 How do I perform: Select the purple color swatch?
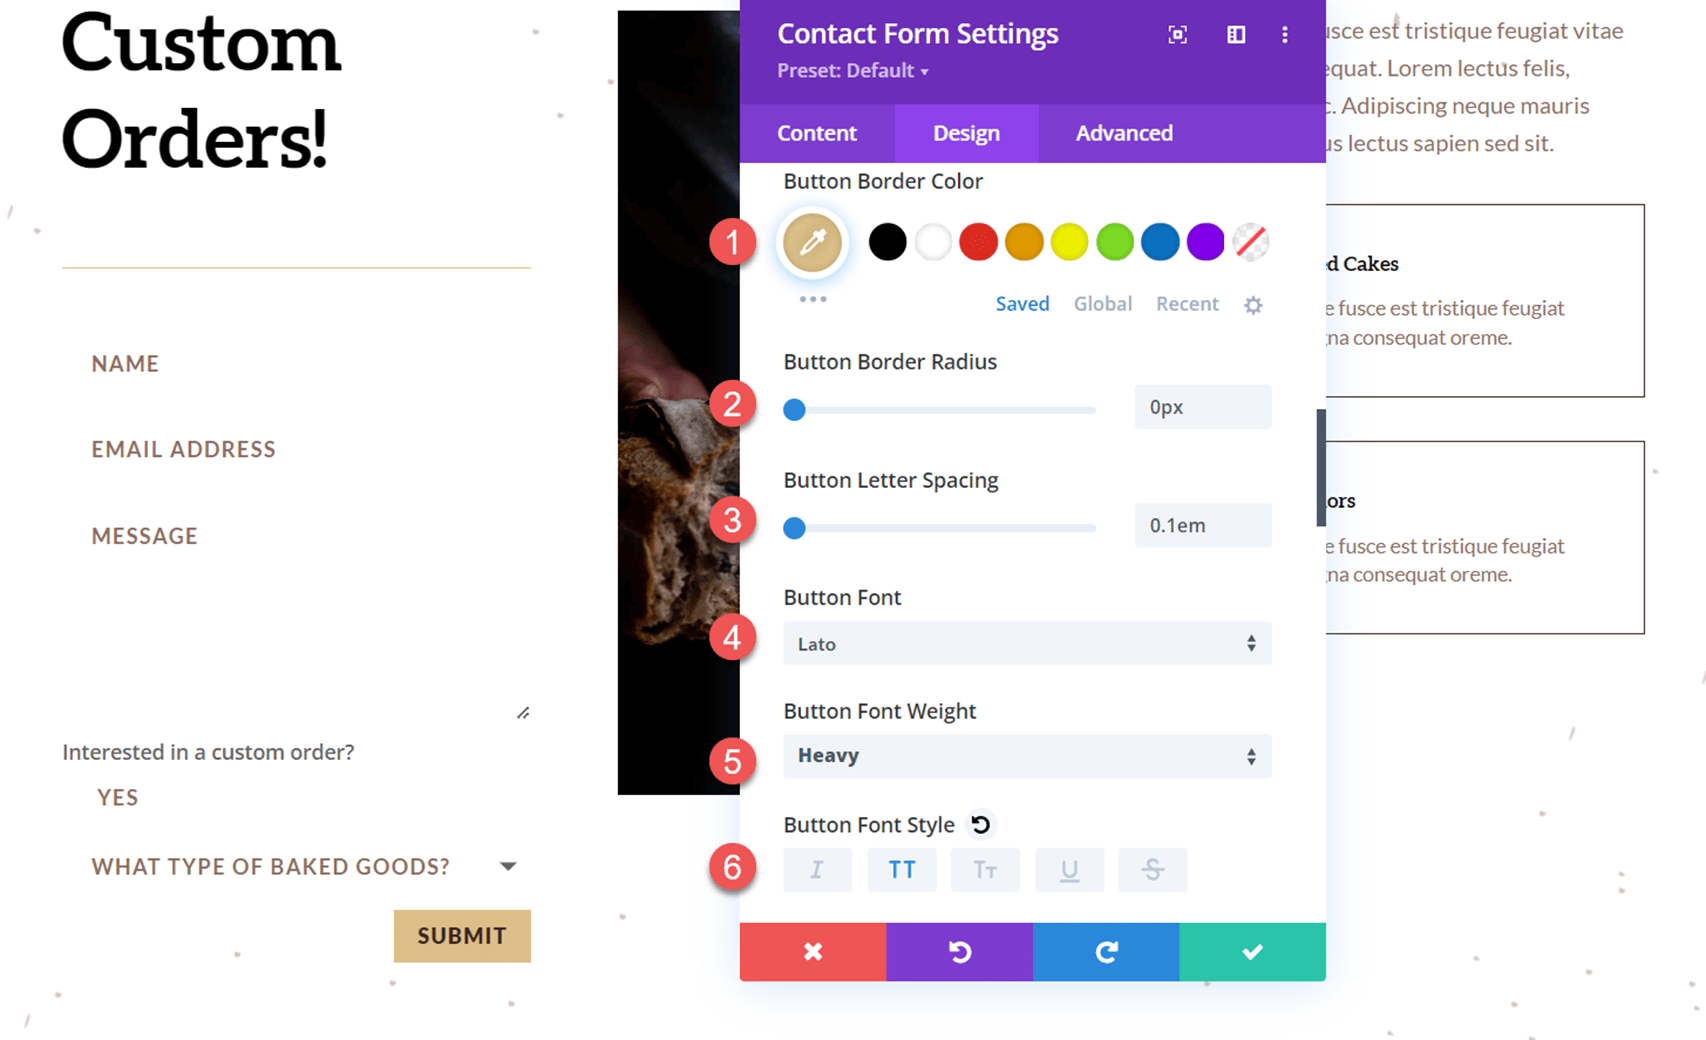(x=1206, y=242)
